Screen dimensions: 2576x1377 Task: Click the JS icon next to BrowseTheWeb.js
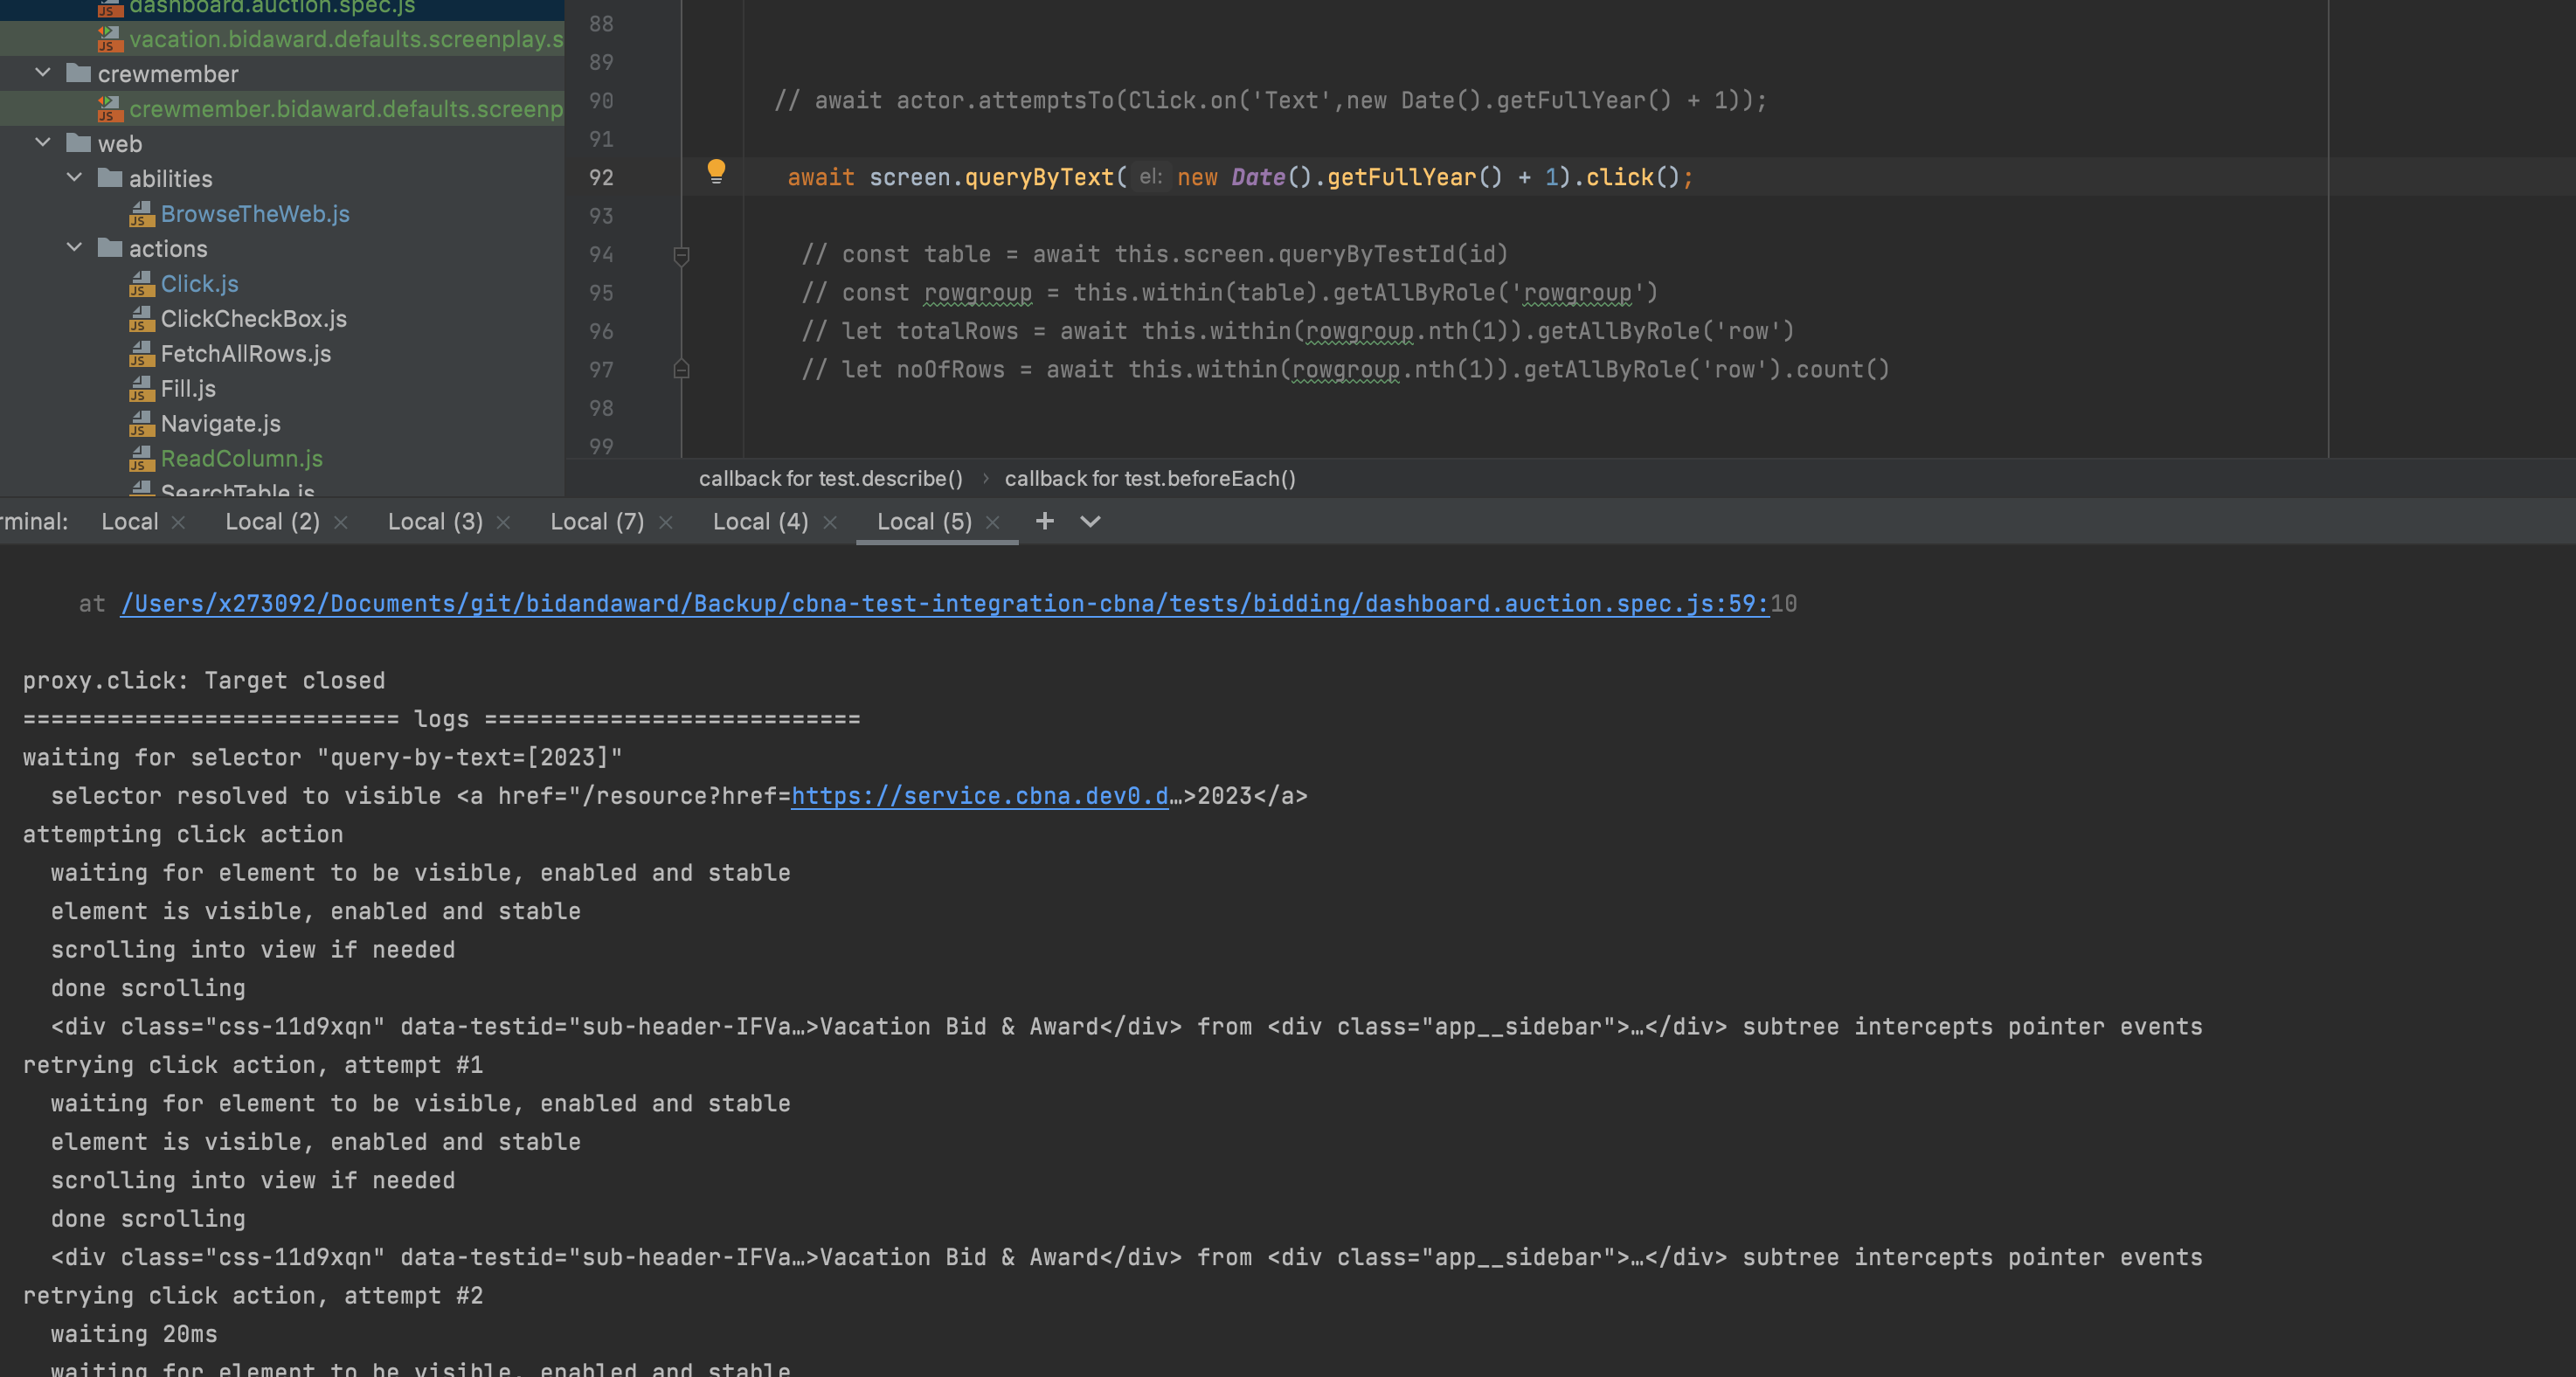point(142,214)
